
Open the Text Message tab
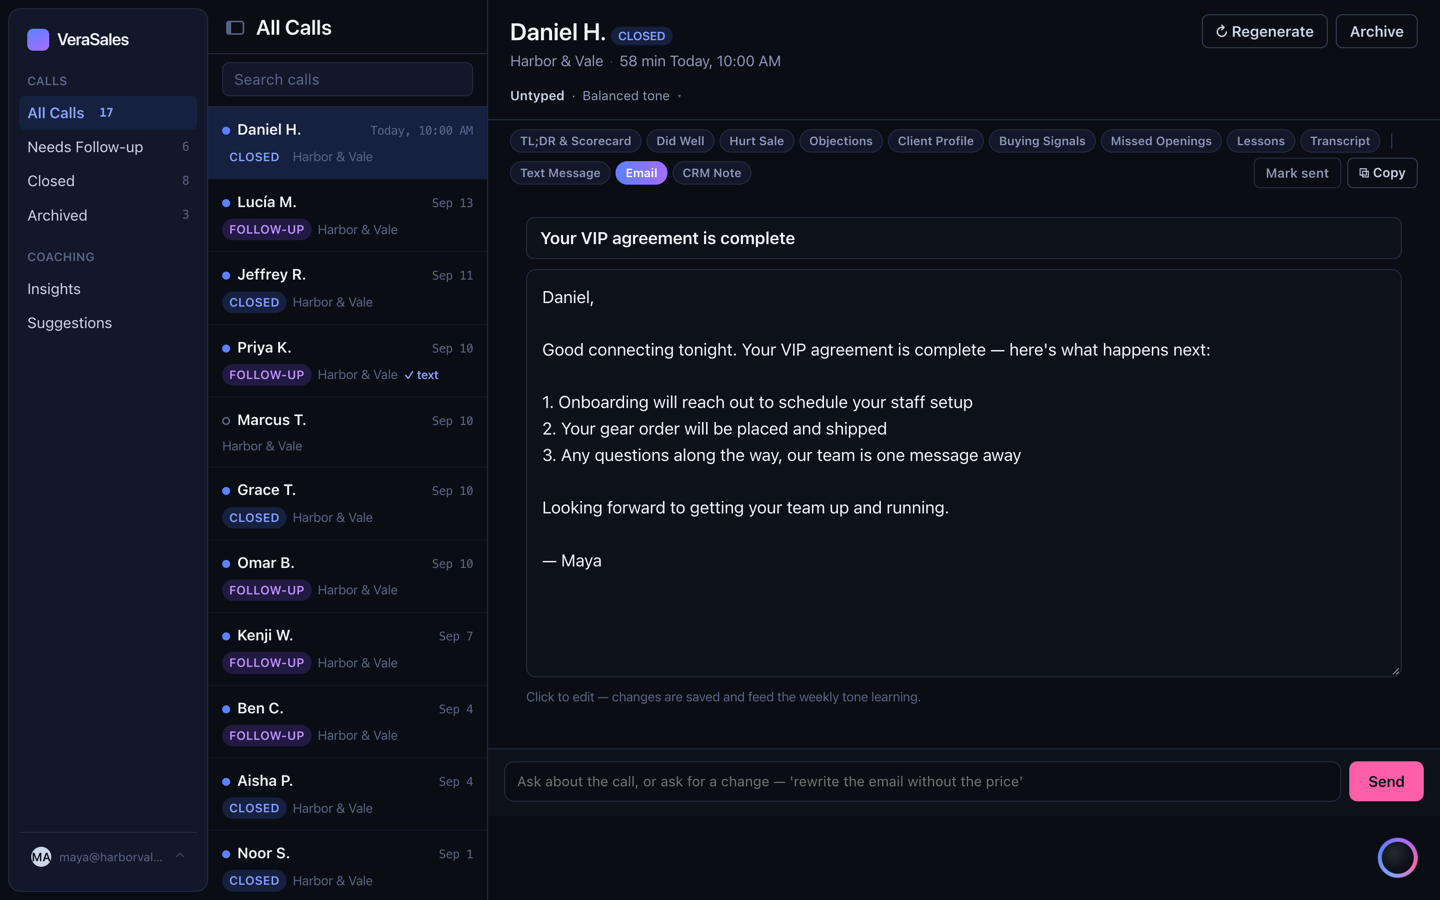560,173
